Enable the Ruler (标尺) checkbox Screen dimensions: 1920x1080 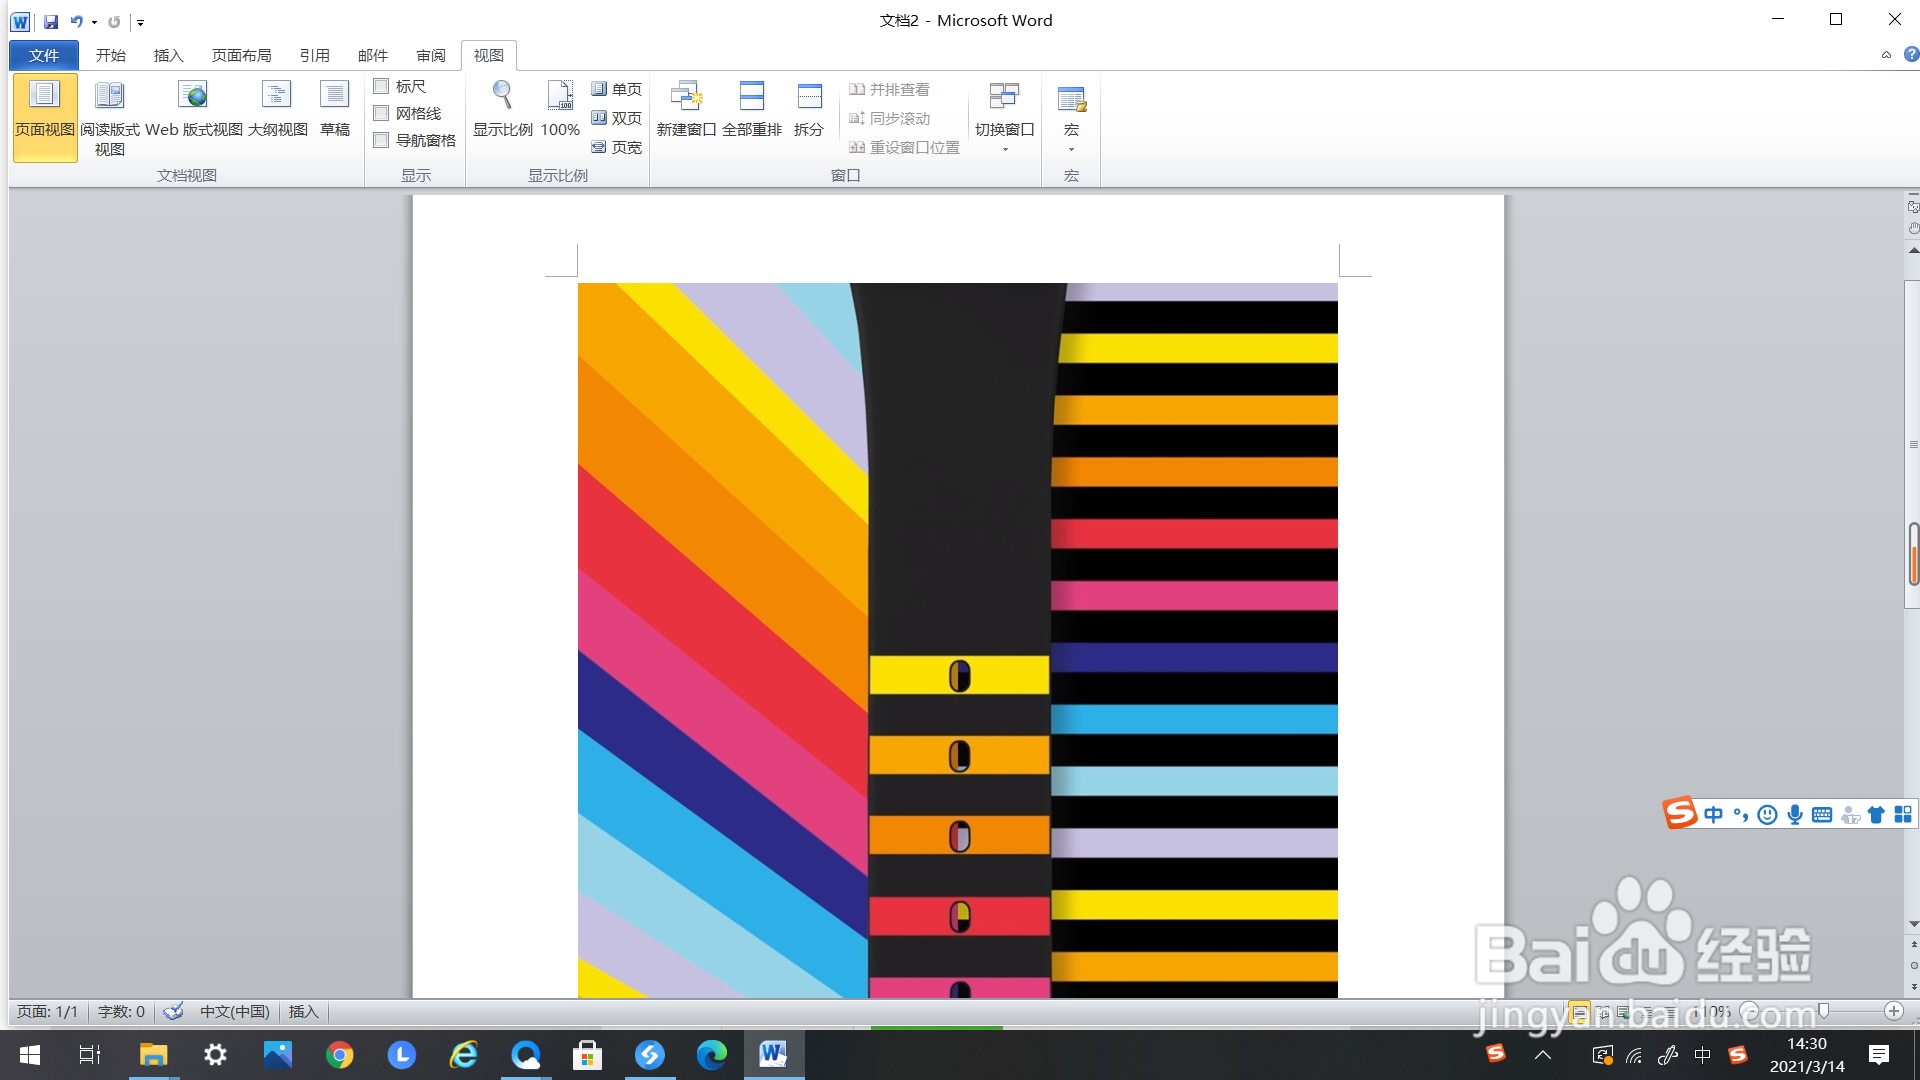tap(381, 87)
